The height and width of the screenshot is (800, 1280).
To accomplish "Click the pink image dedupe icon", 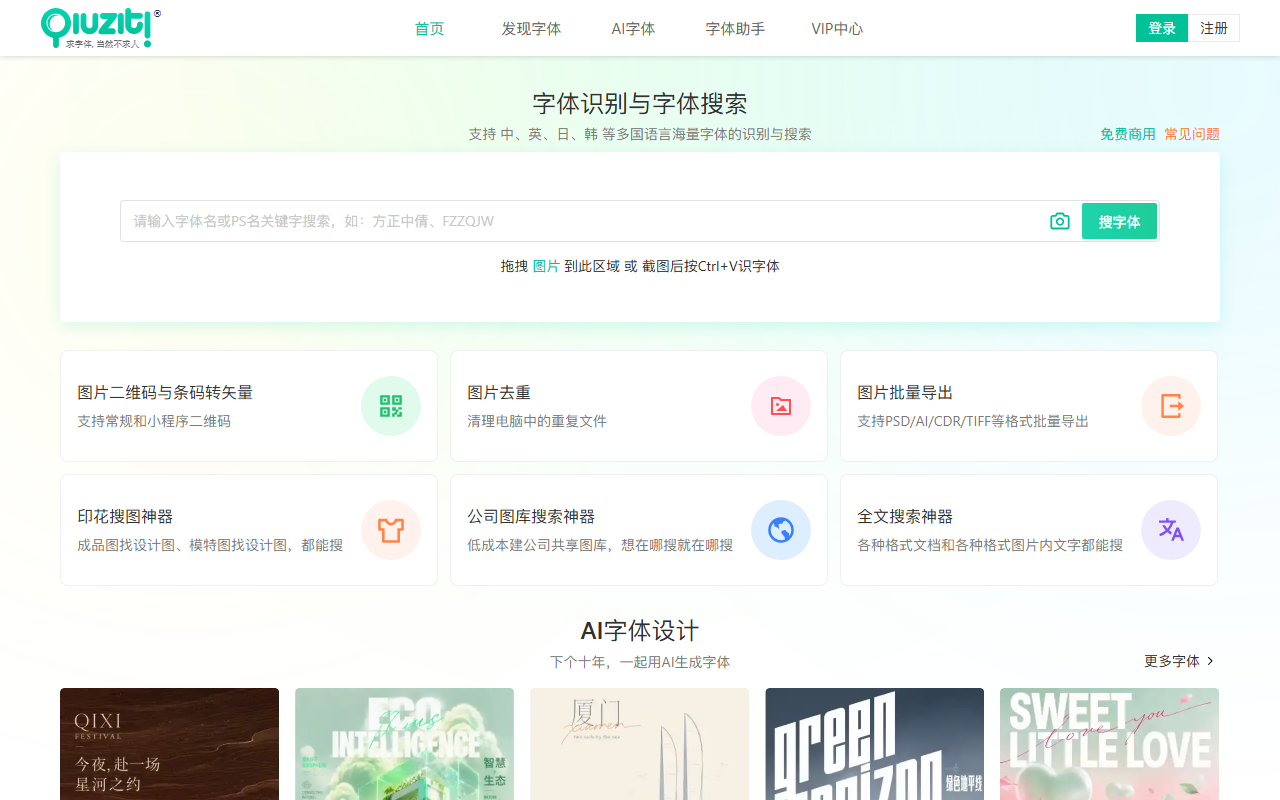I will (x=781, y=406).
